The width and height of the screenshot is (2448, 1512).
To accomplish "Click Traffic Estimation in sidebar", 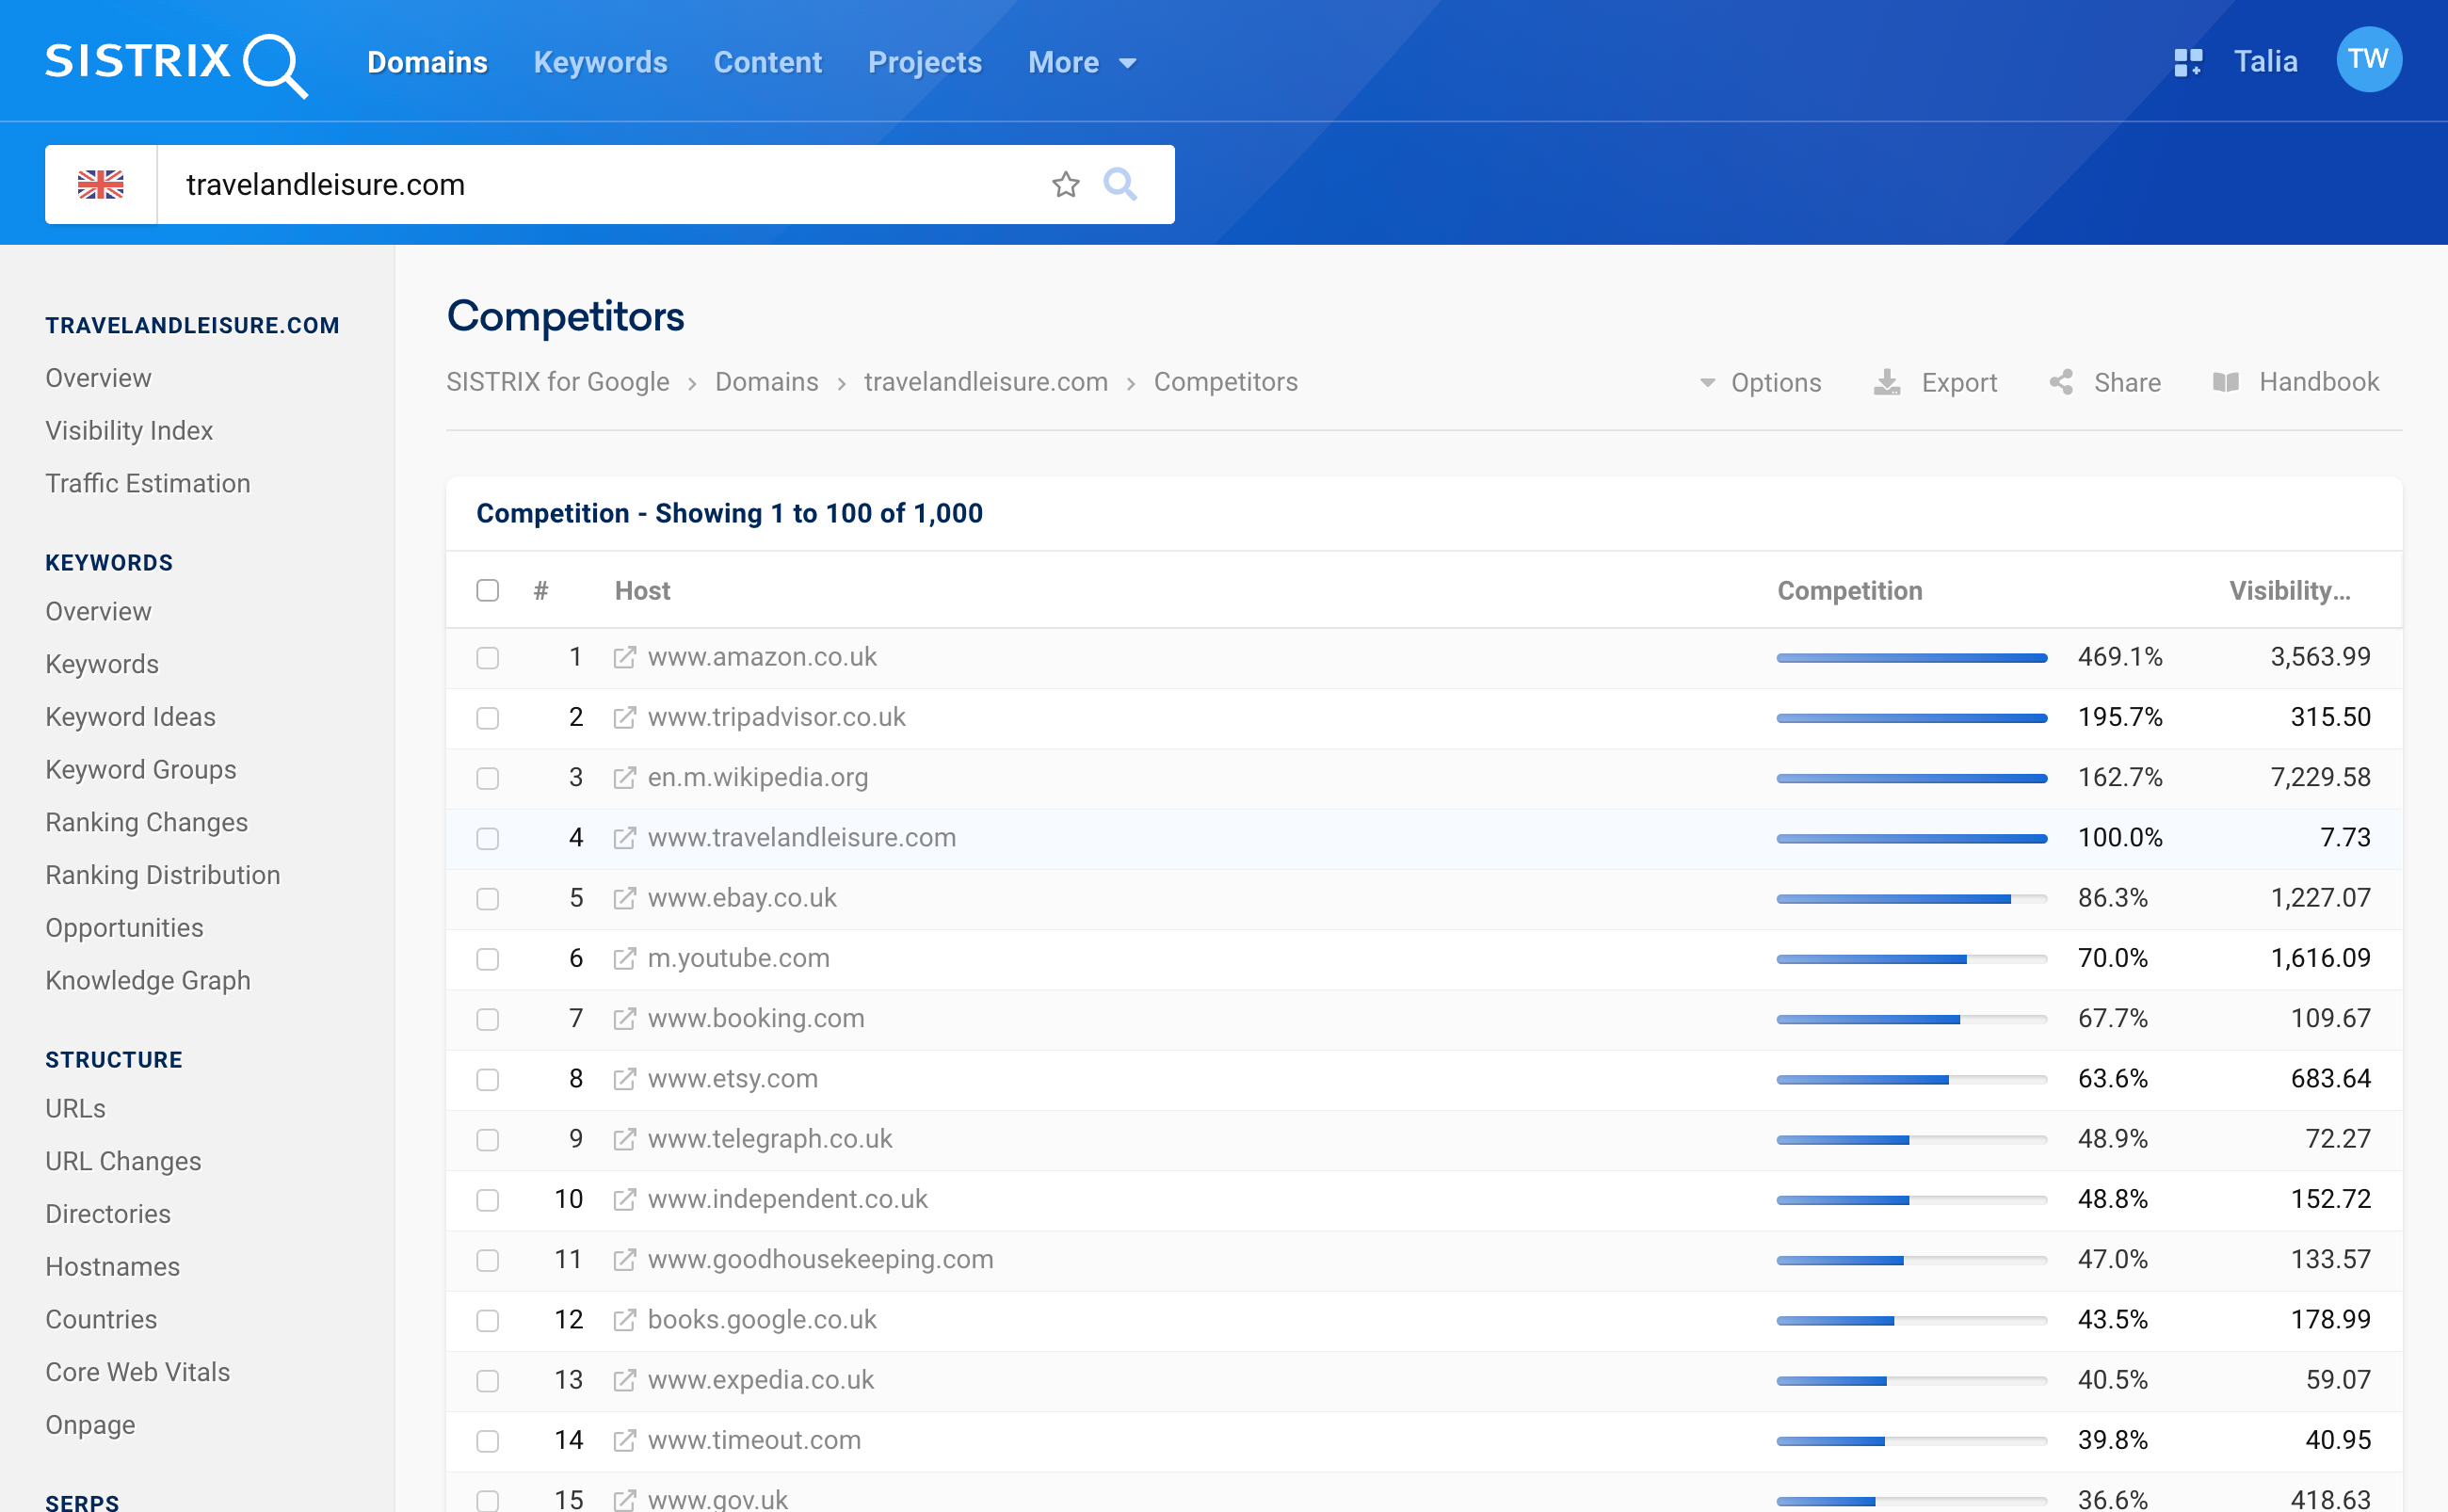I will click(147, 481).
